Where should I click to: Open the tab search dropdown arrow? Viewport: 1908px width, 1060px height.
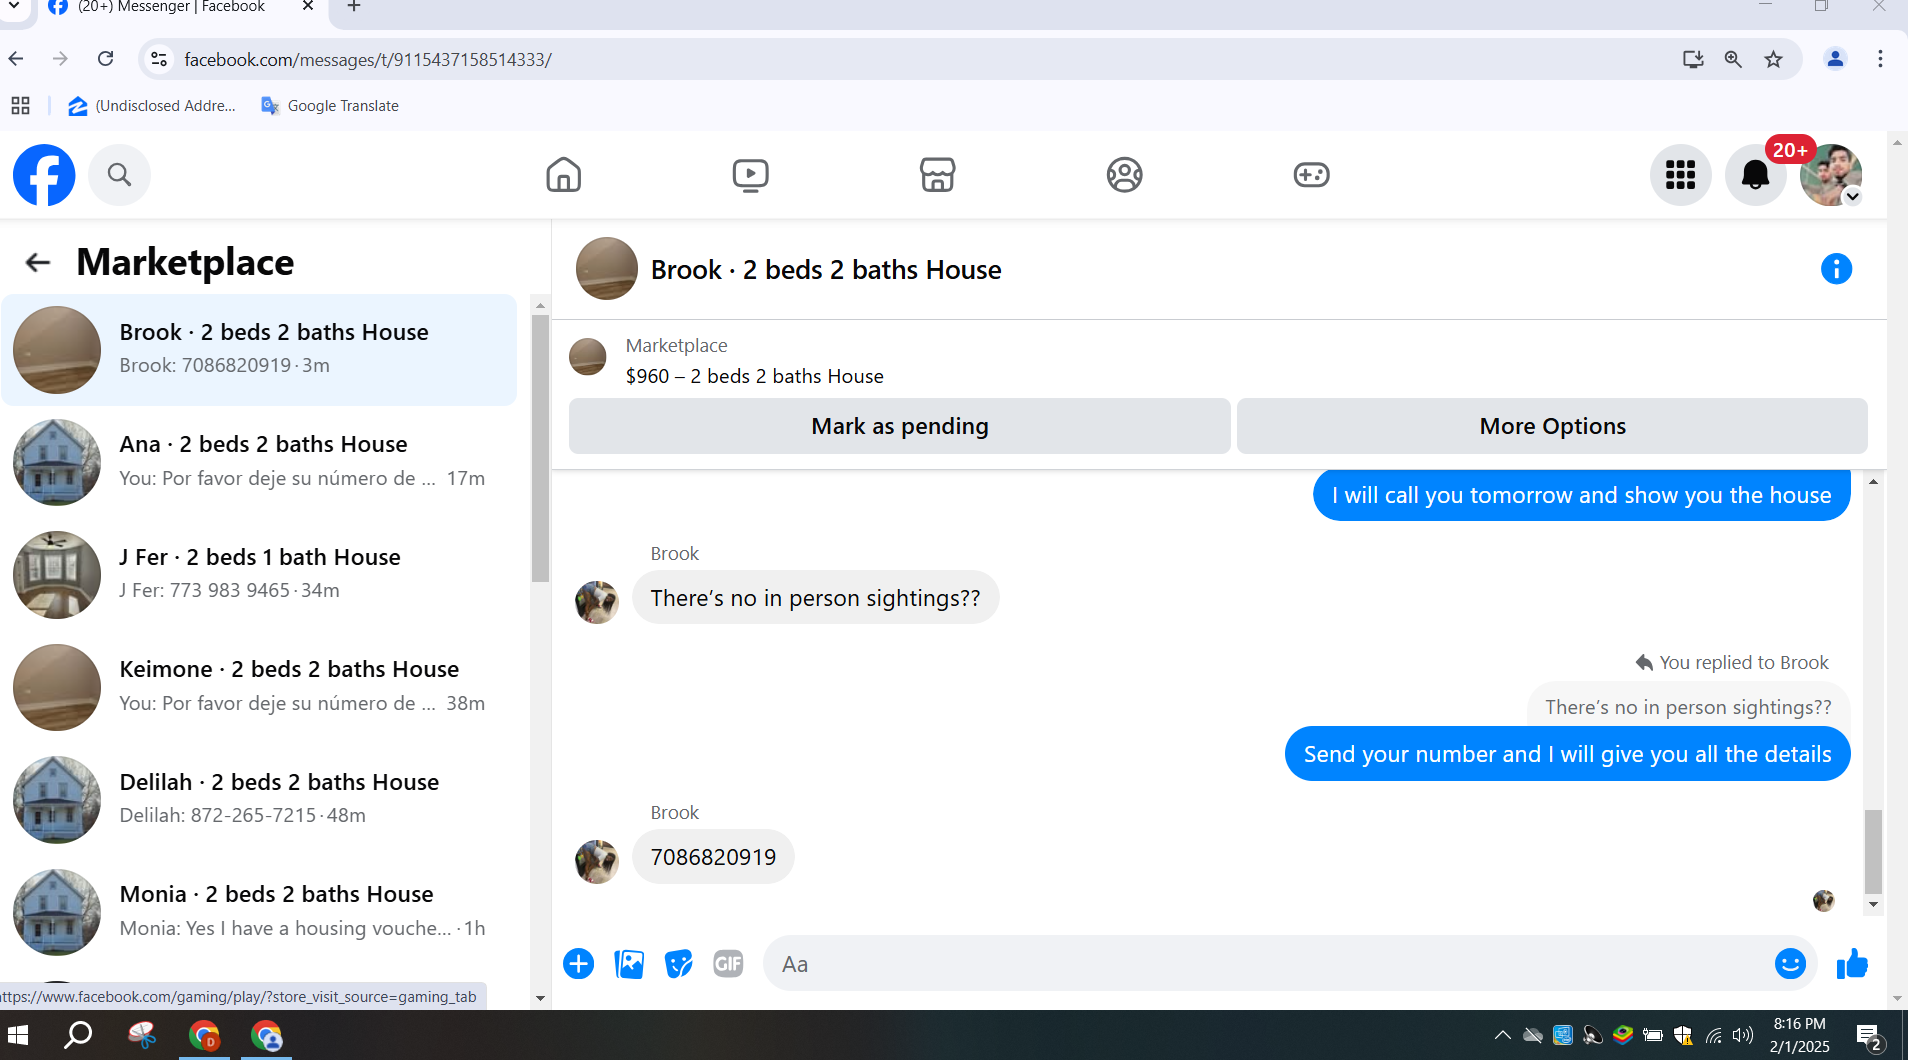point(14,6)
